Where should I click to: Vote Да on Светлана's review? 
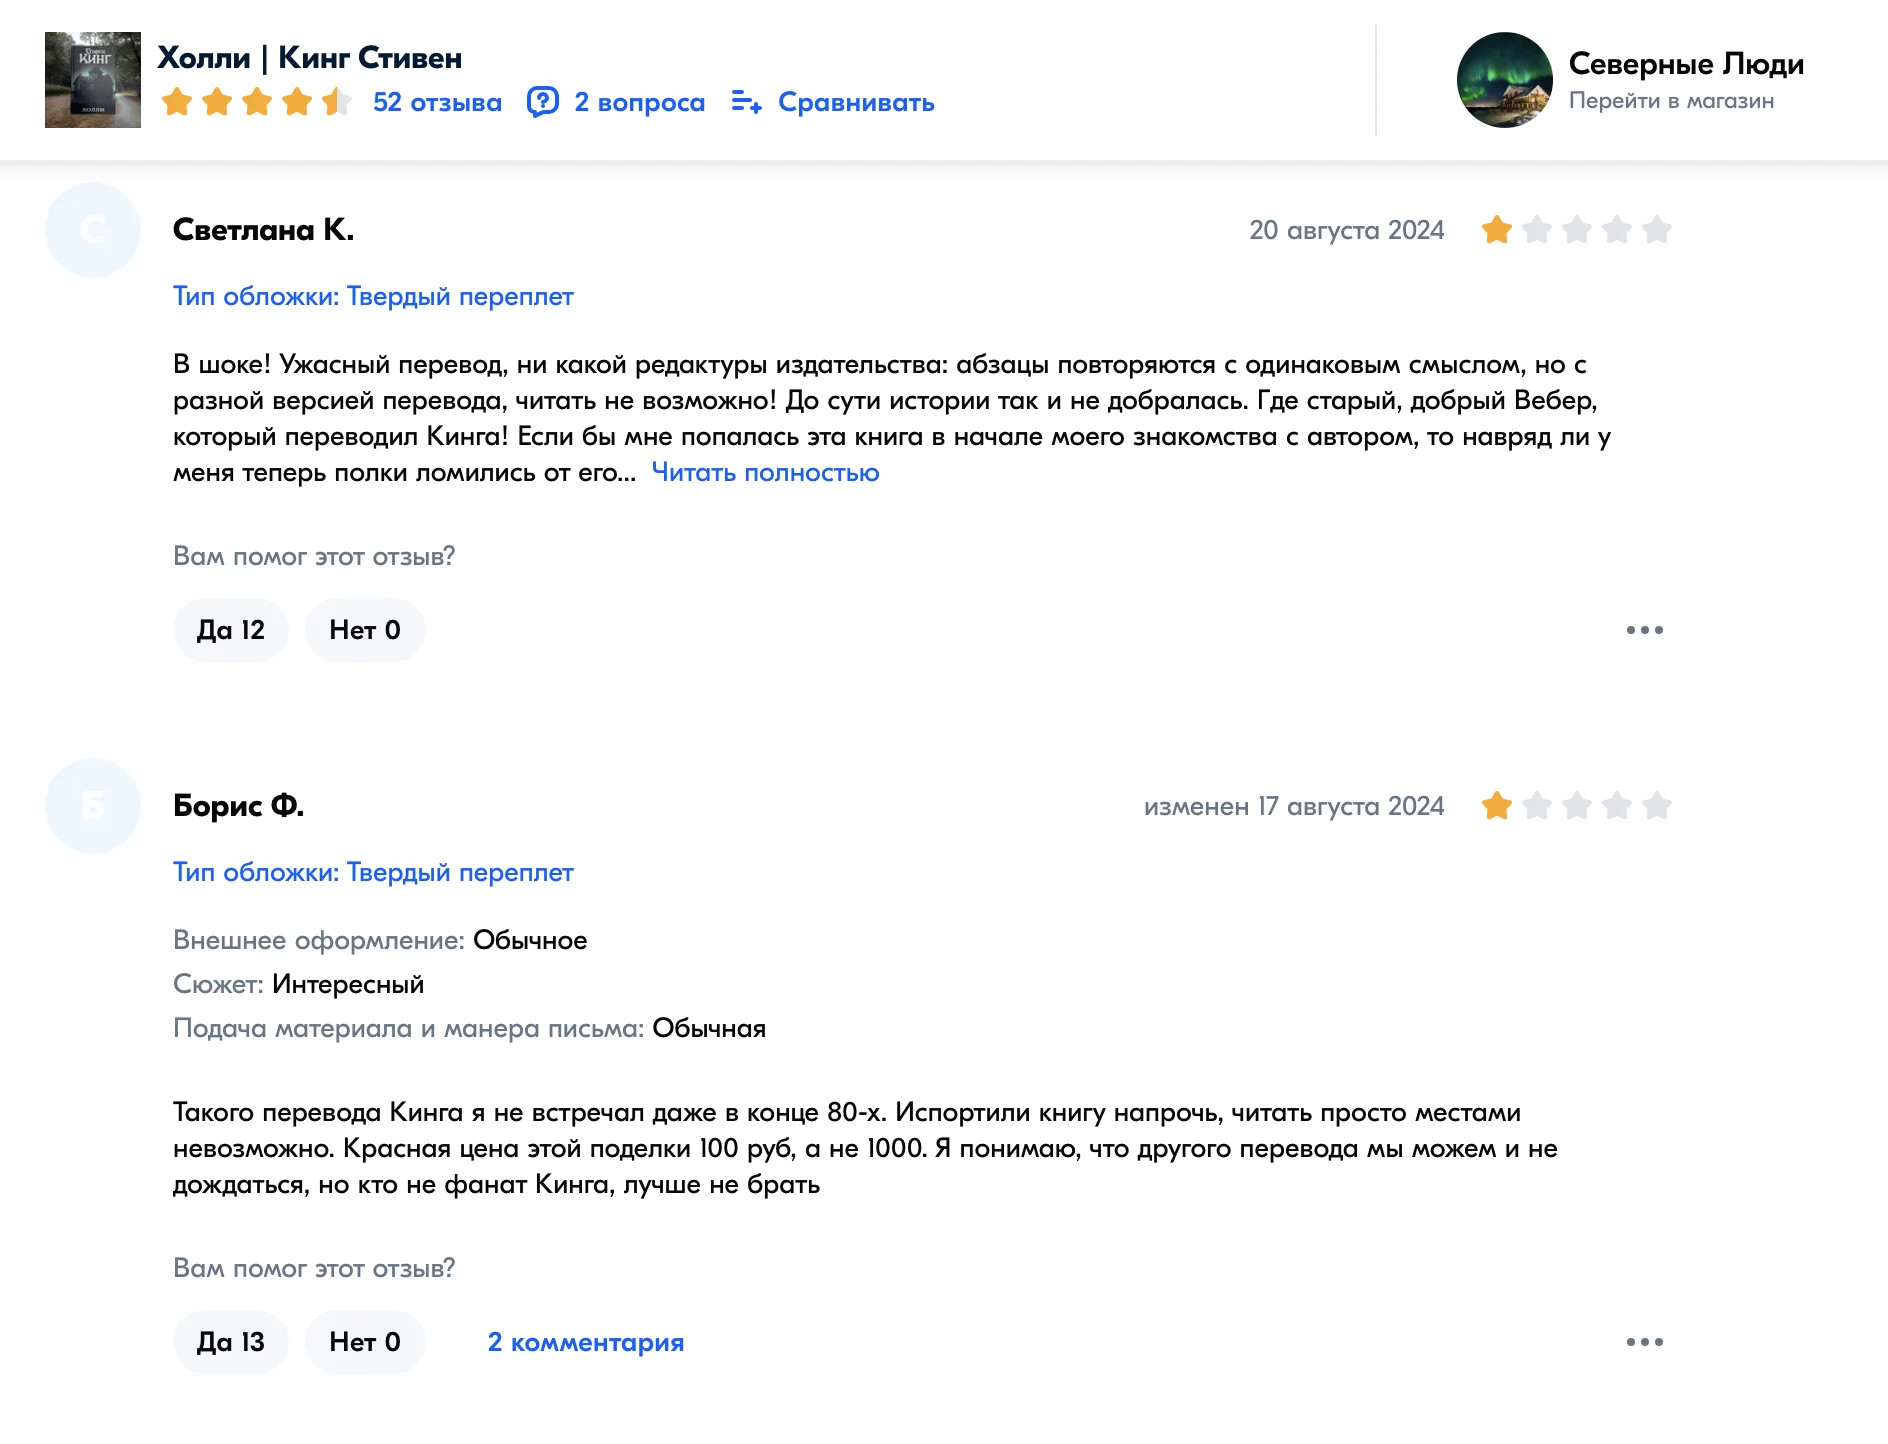(x=231, y=630)
